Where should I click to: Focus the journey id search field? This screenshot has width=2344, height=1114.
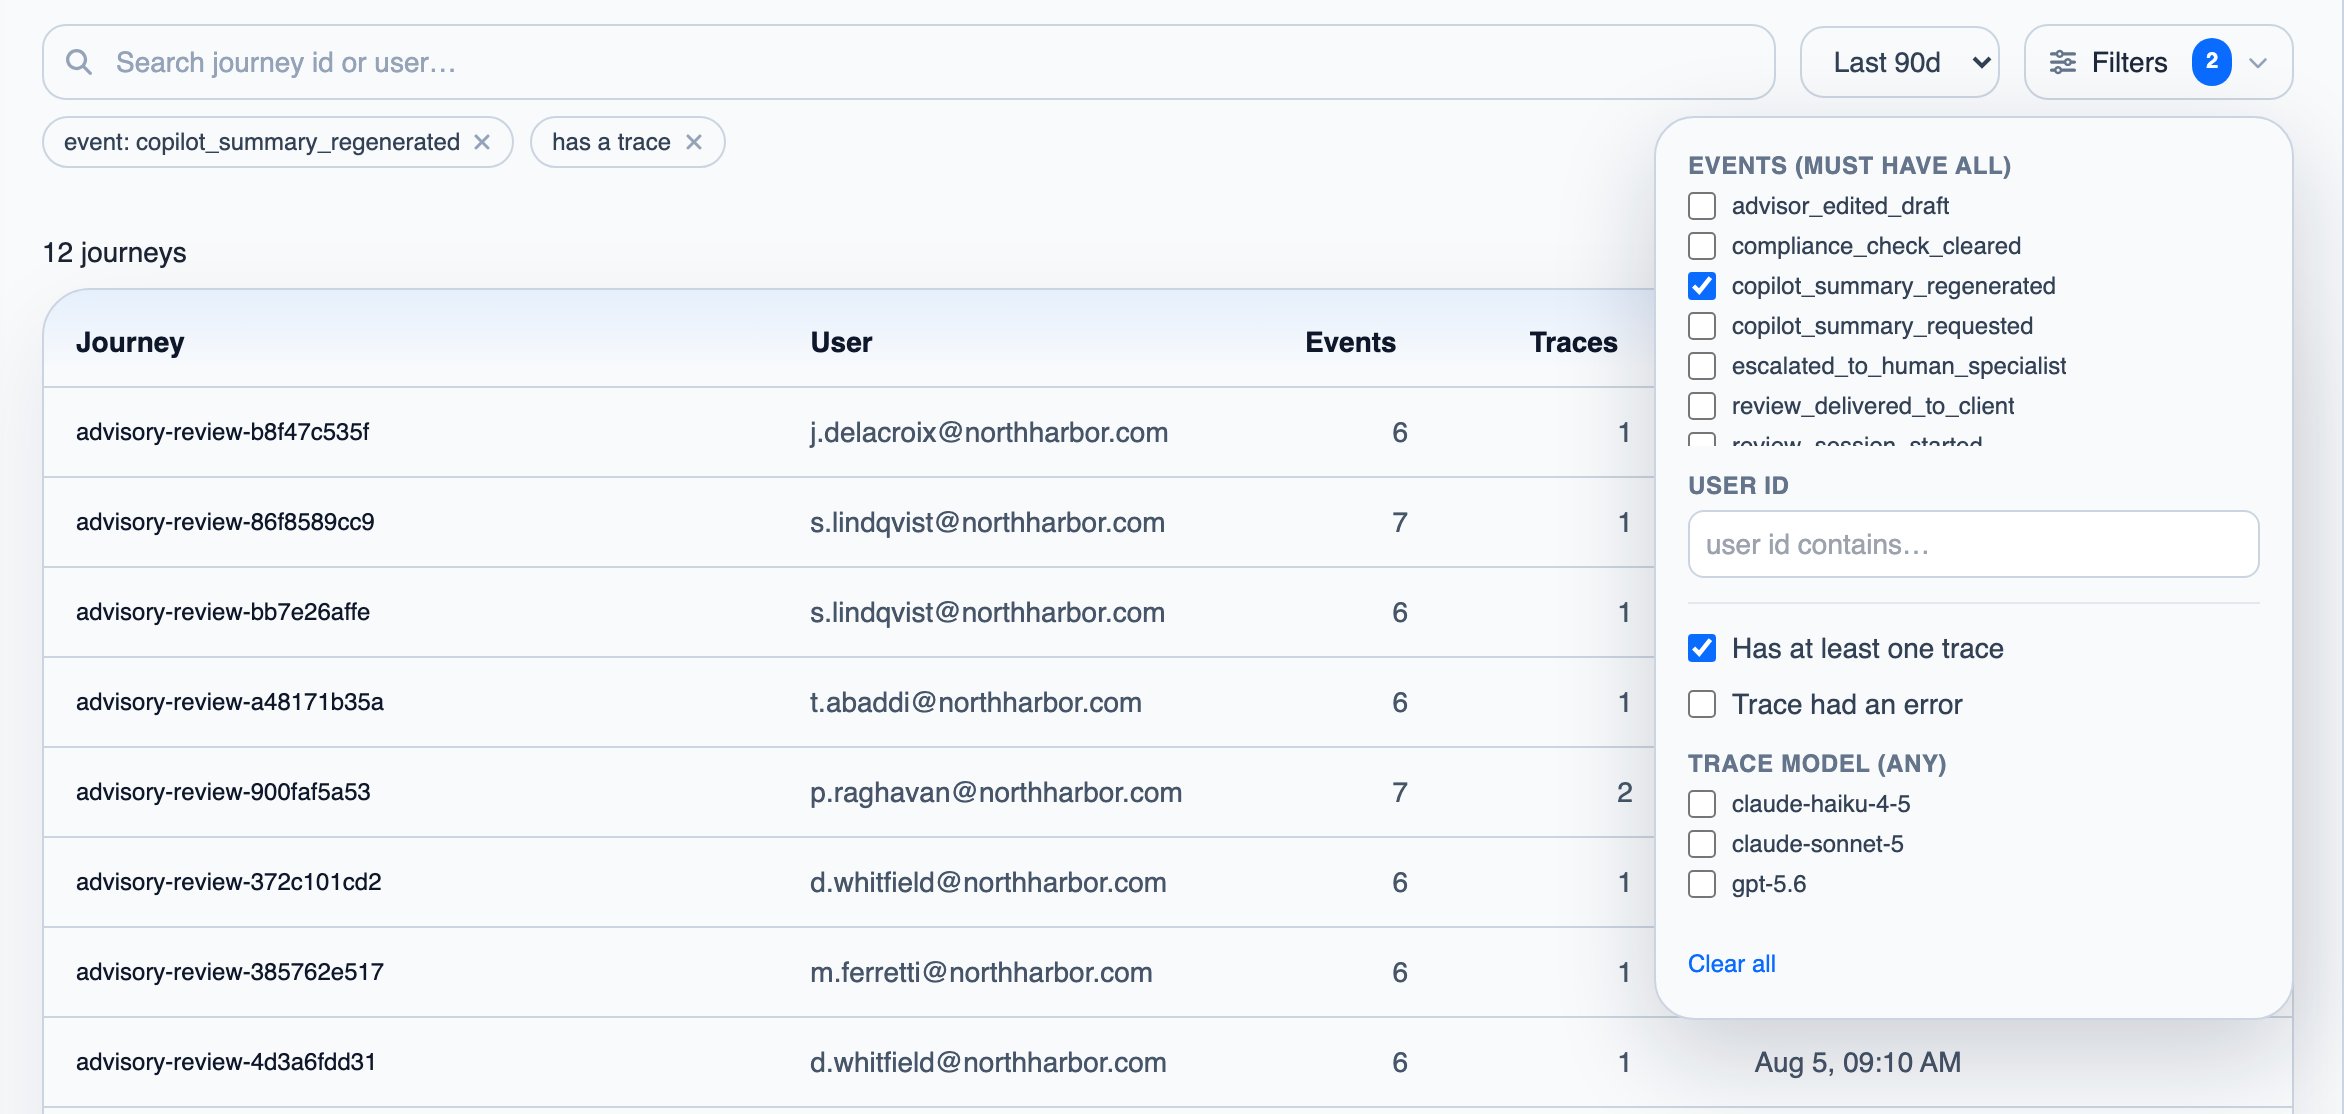coord(908,62)
